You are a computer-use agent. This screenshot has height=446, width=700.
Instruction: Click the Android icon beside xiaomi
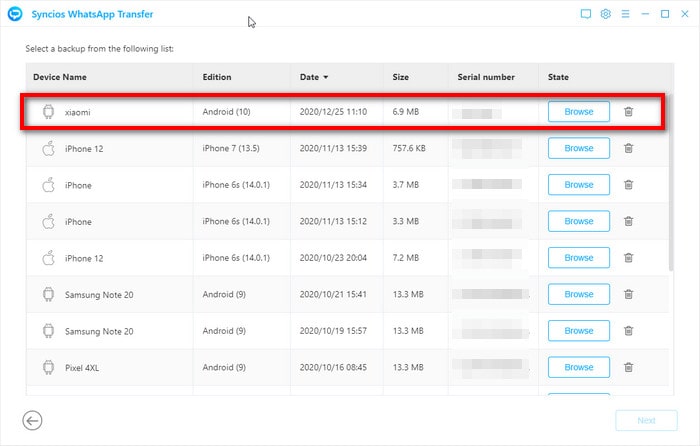[48, 112]
